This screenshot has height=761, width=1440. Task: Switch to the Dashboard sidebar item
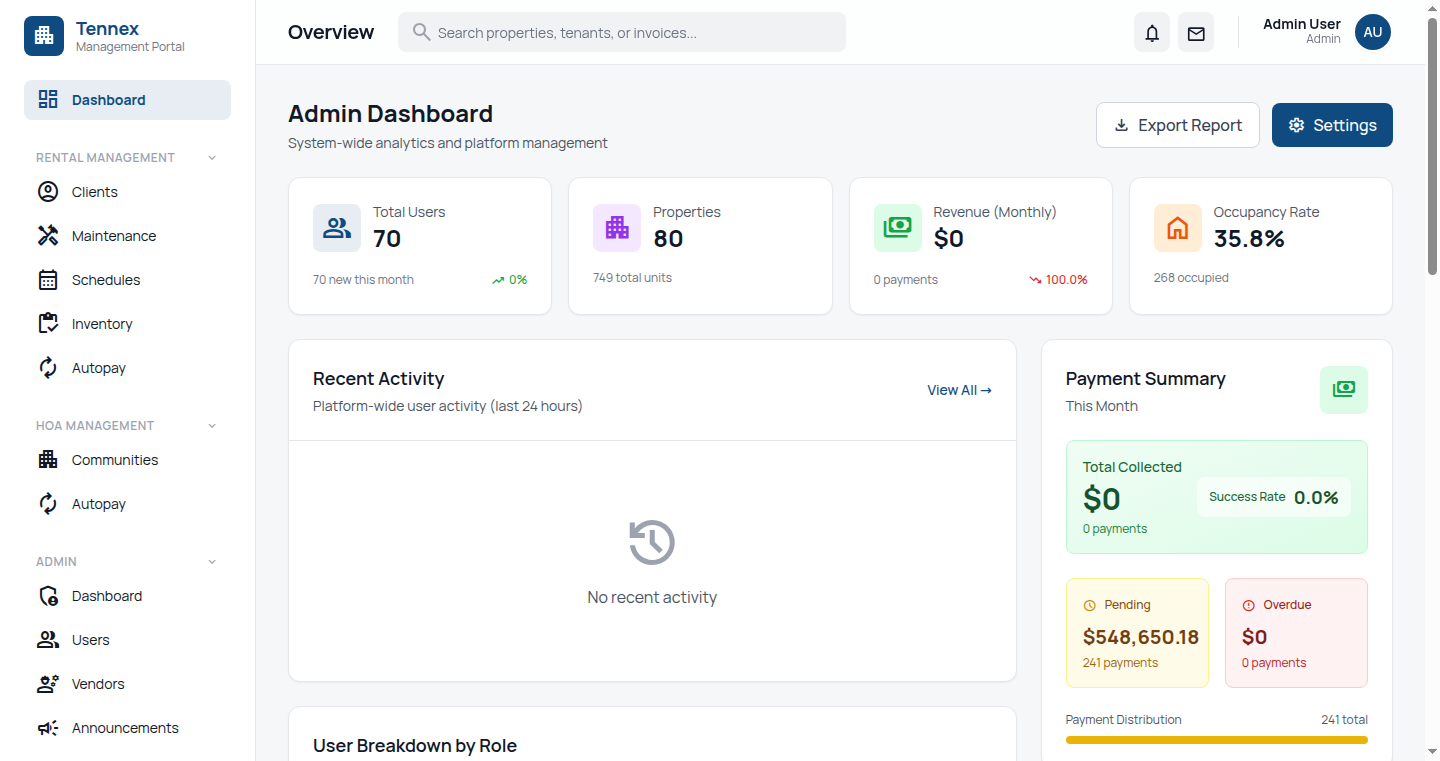coord(108,99)
